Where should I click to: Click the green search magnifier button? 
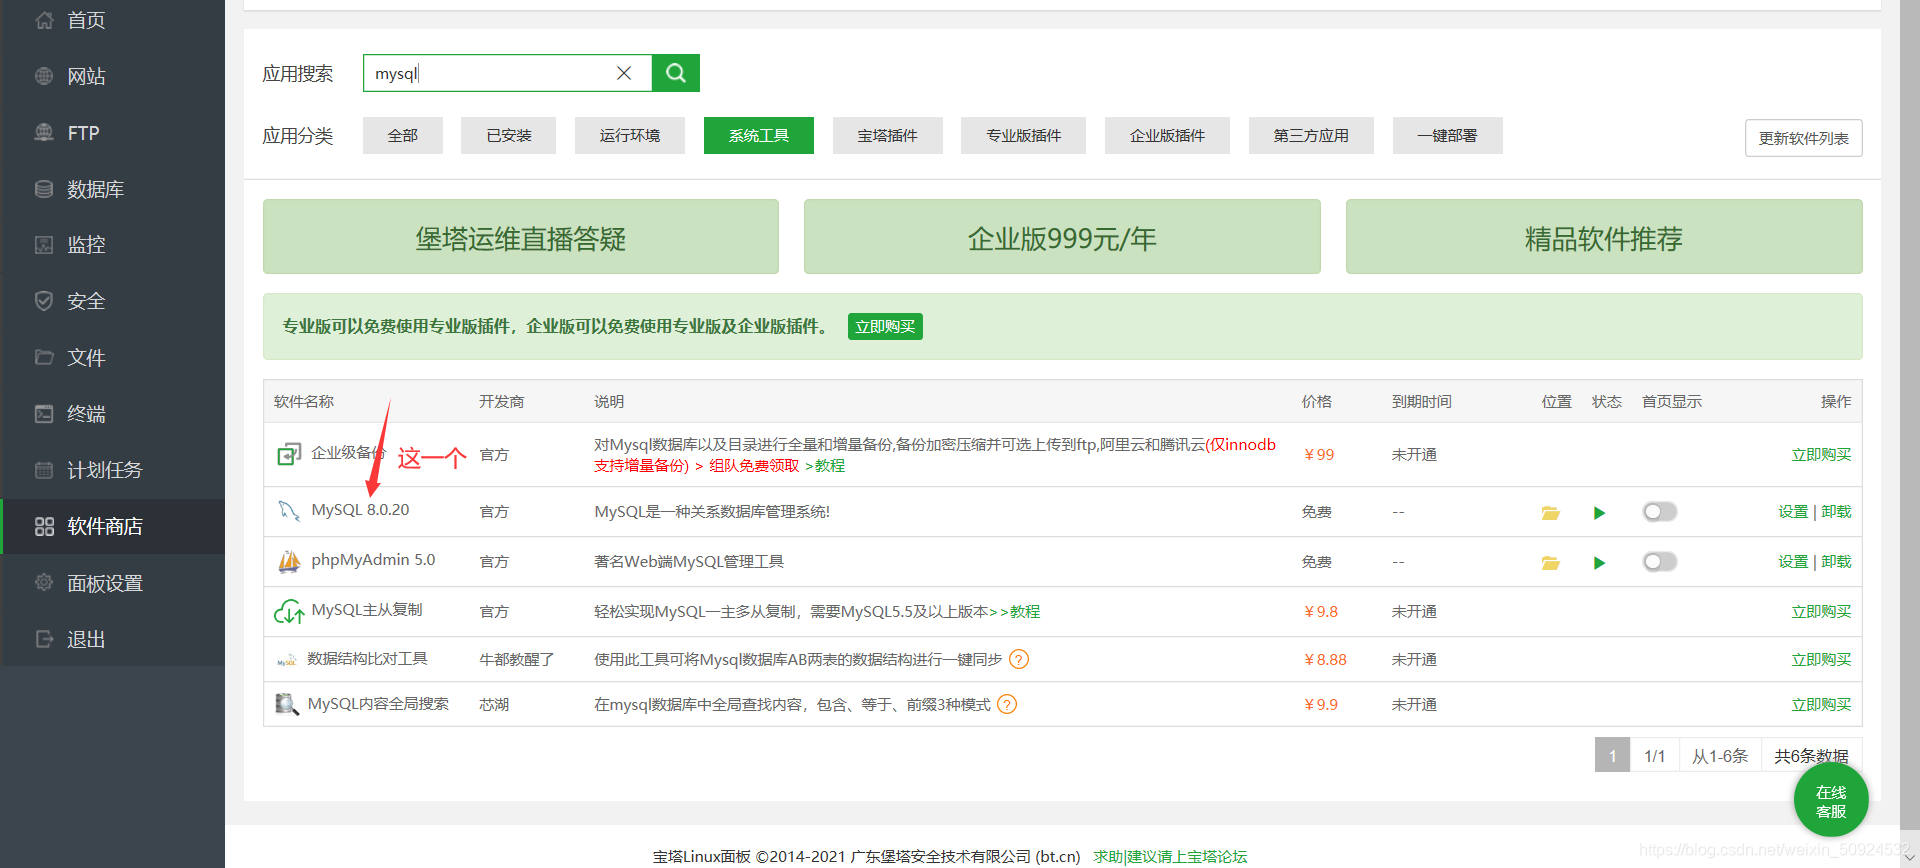pos(676,73)
